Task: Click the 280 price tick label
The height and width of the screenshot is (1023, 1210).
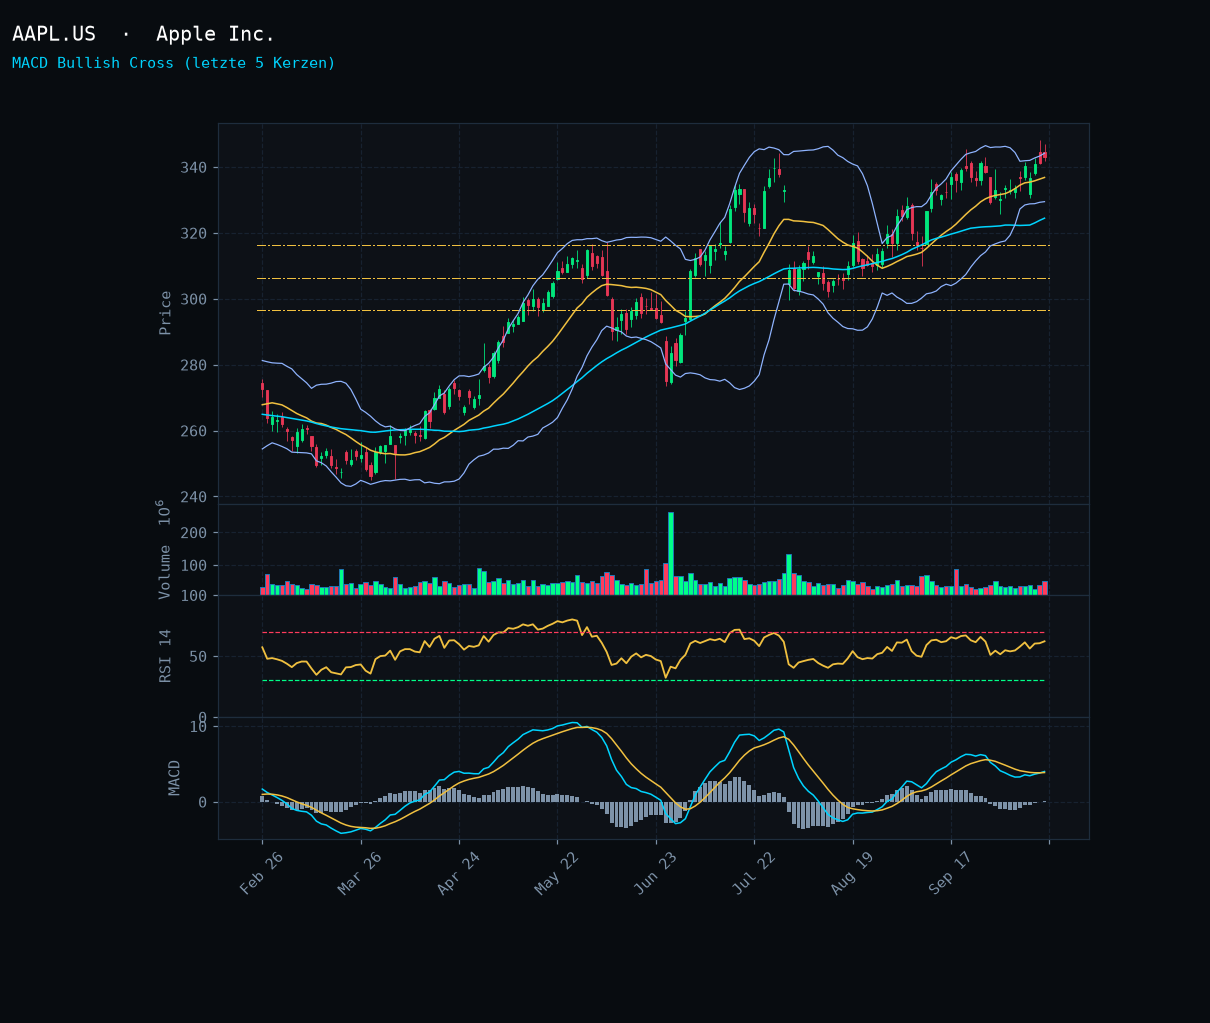Action: [x=193, y=365]
